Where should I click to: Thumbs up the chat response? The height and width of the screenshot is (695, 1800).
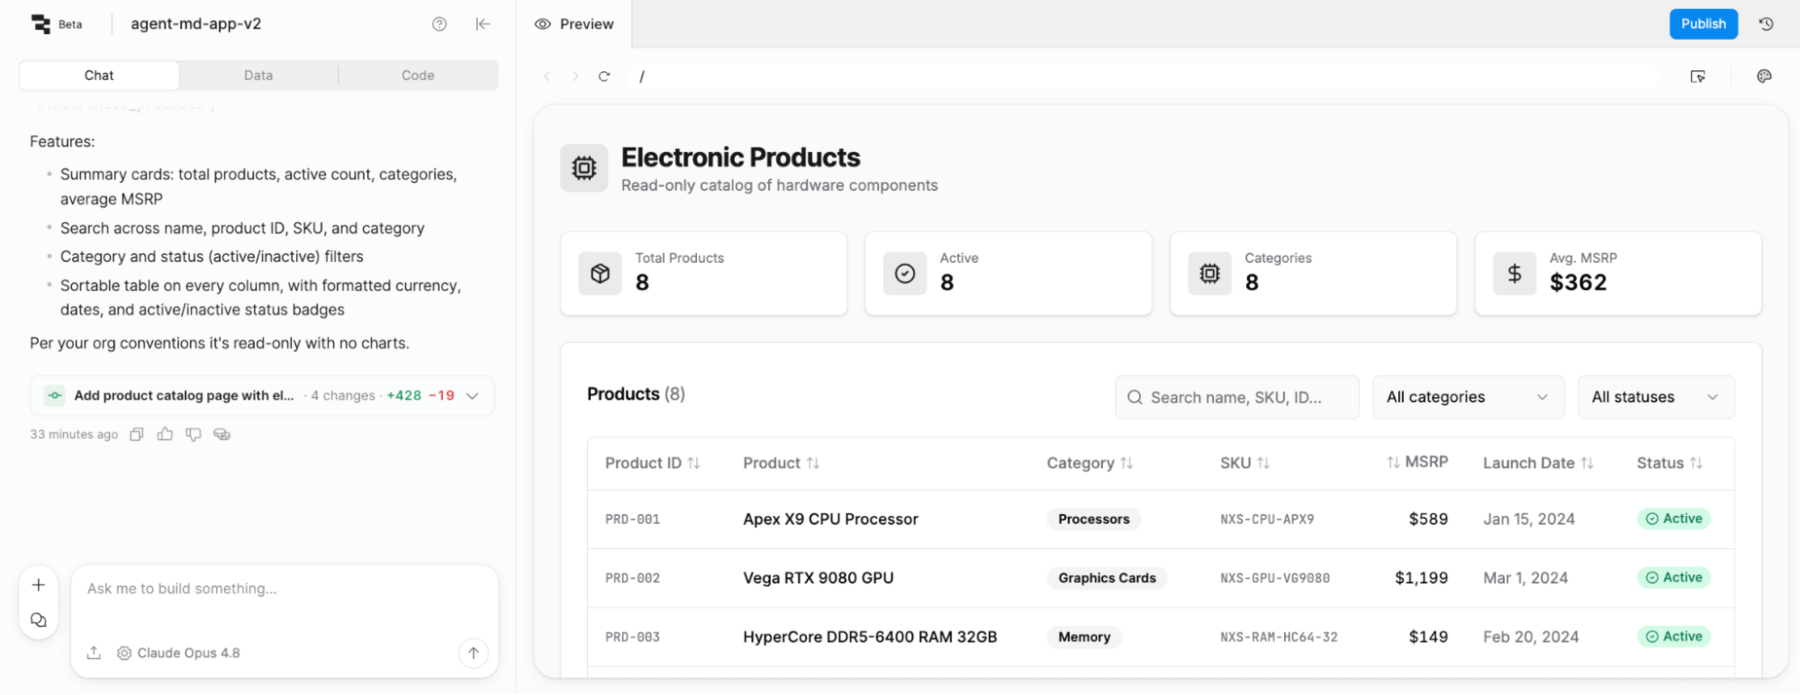pos(165,434)
